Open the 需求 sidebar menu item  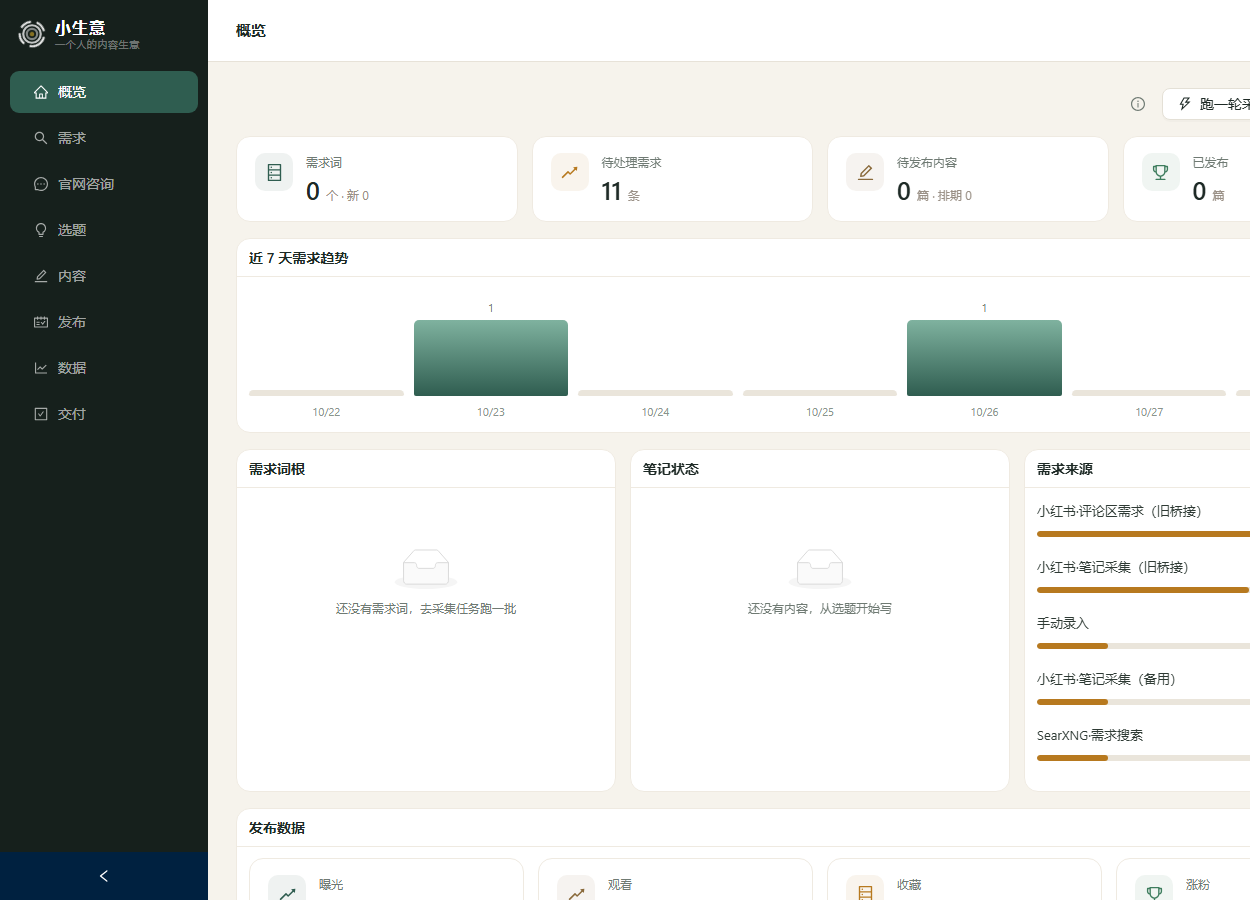point(104,138)
